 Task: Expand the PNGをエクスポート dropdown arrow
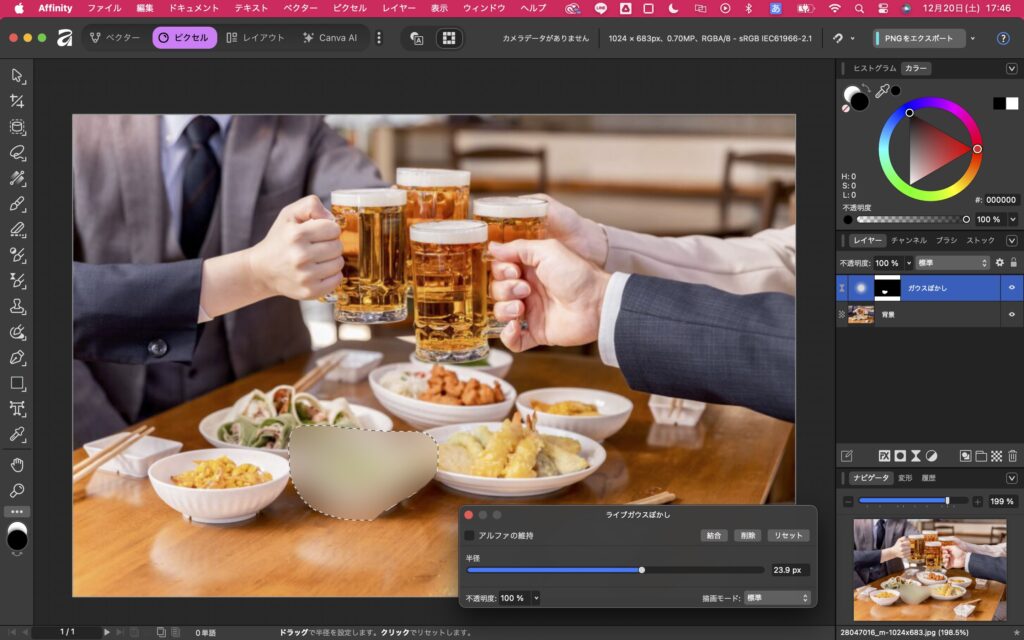973,38
